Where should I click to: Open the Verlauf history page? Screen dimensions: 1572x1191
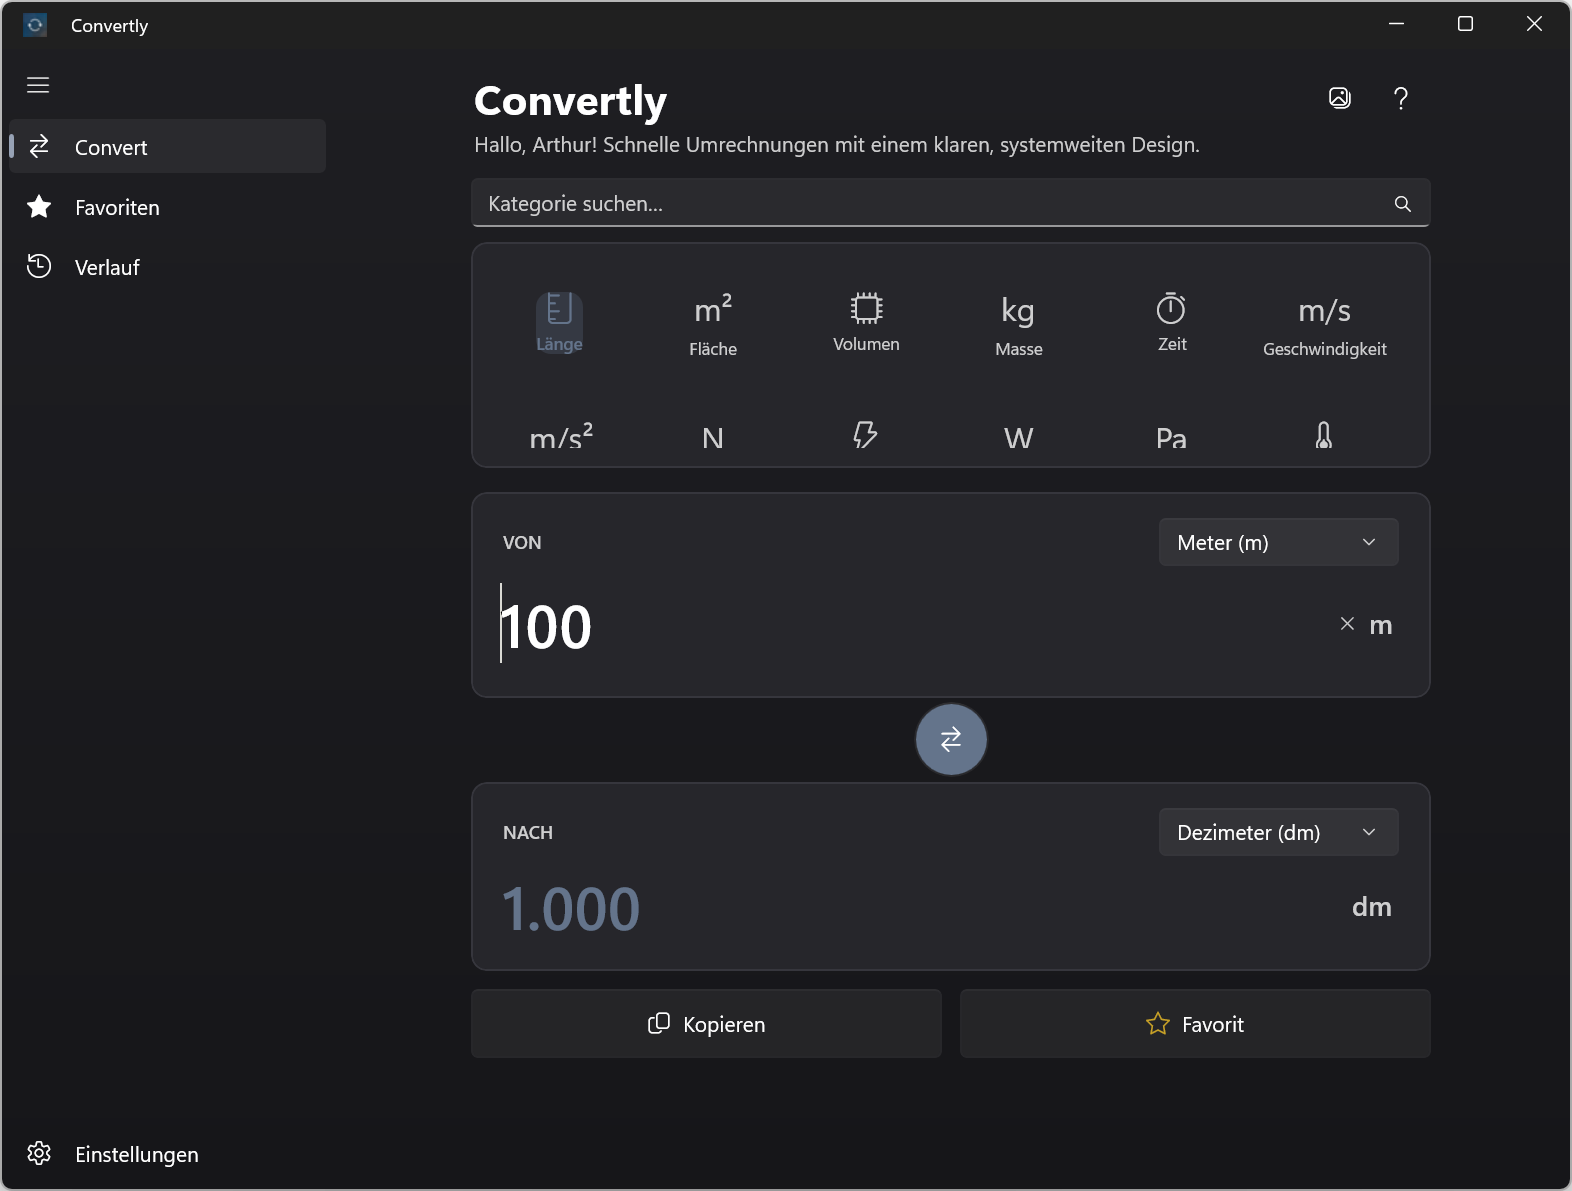pos(168,267)
